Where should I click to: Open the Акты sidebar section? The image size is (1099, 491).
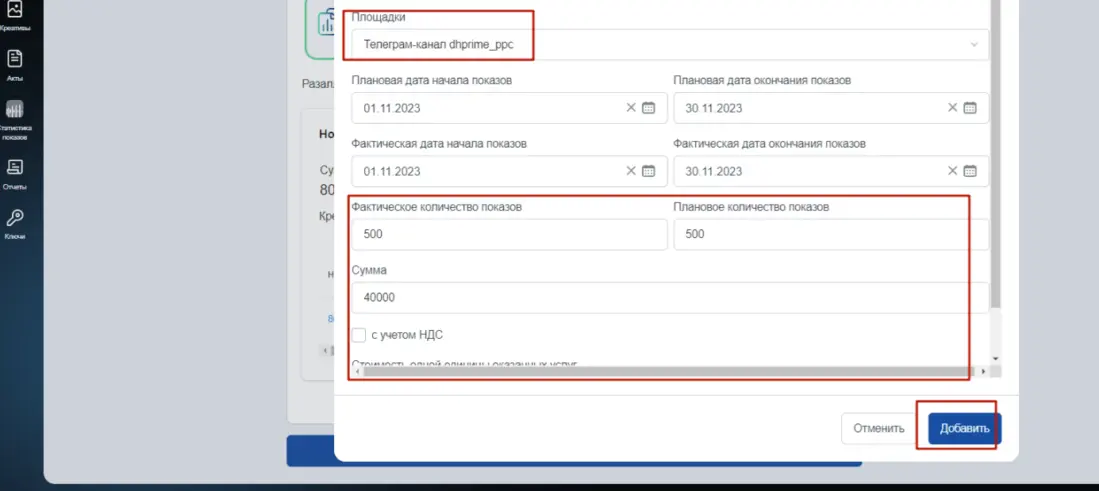point(15,66)
